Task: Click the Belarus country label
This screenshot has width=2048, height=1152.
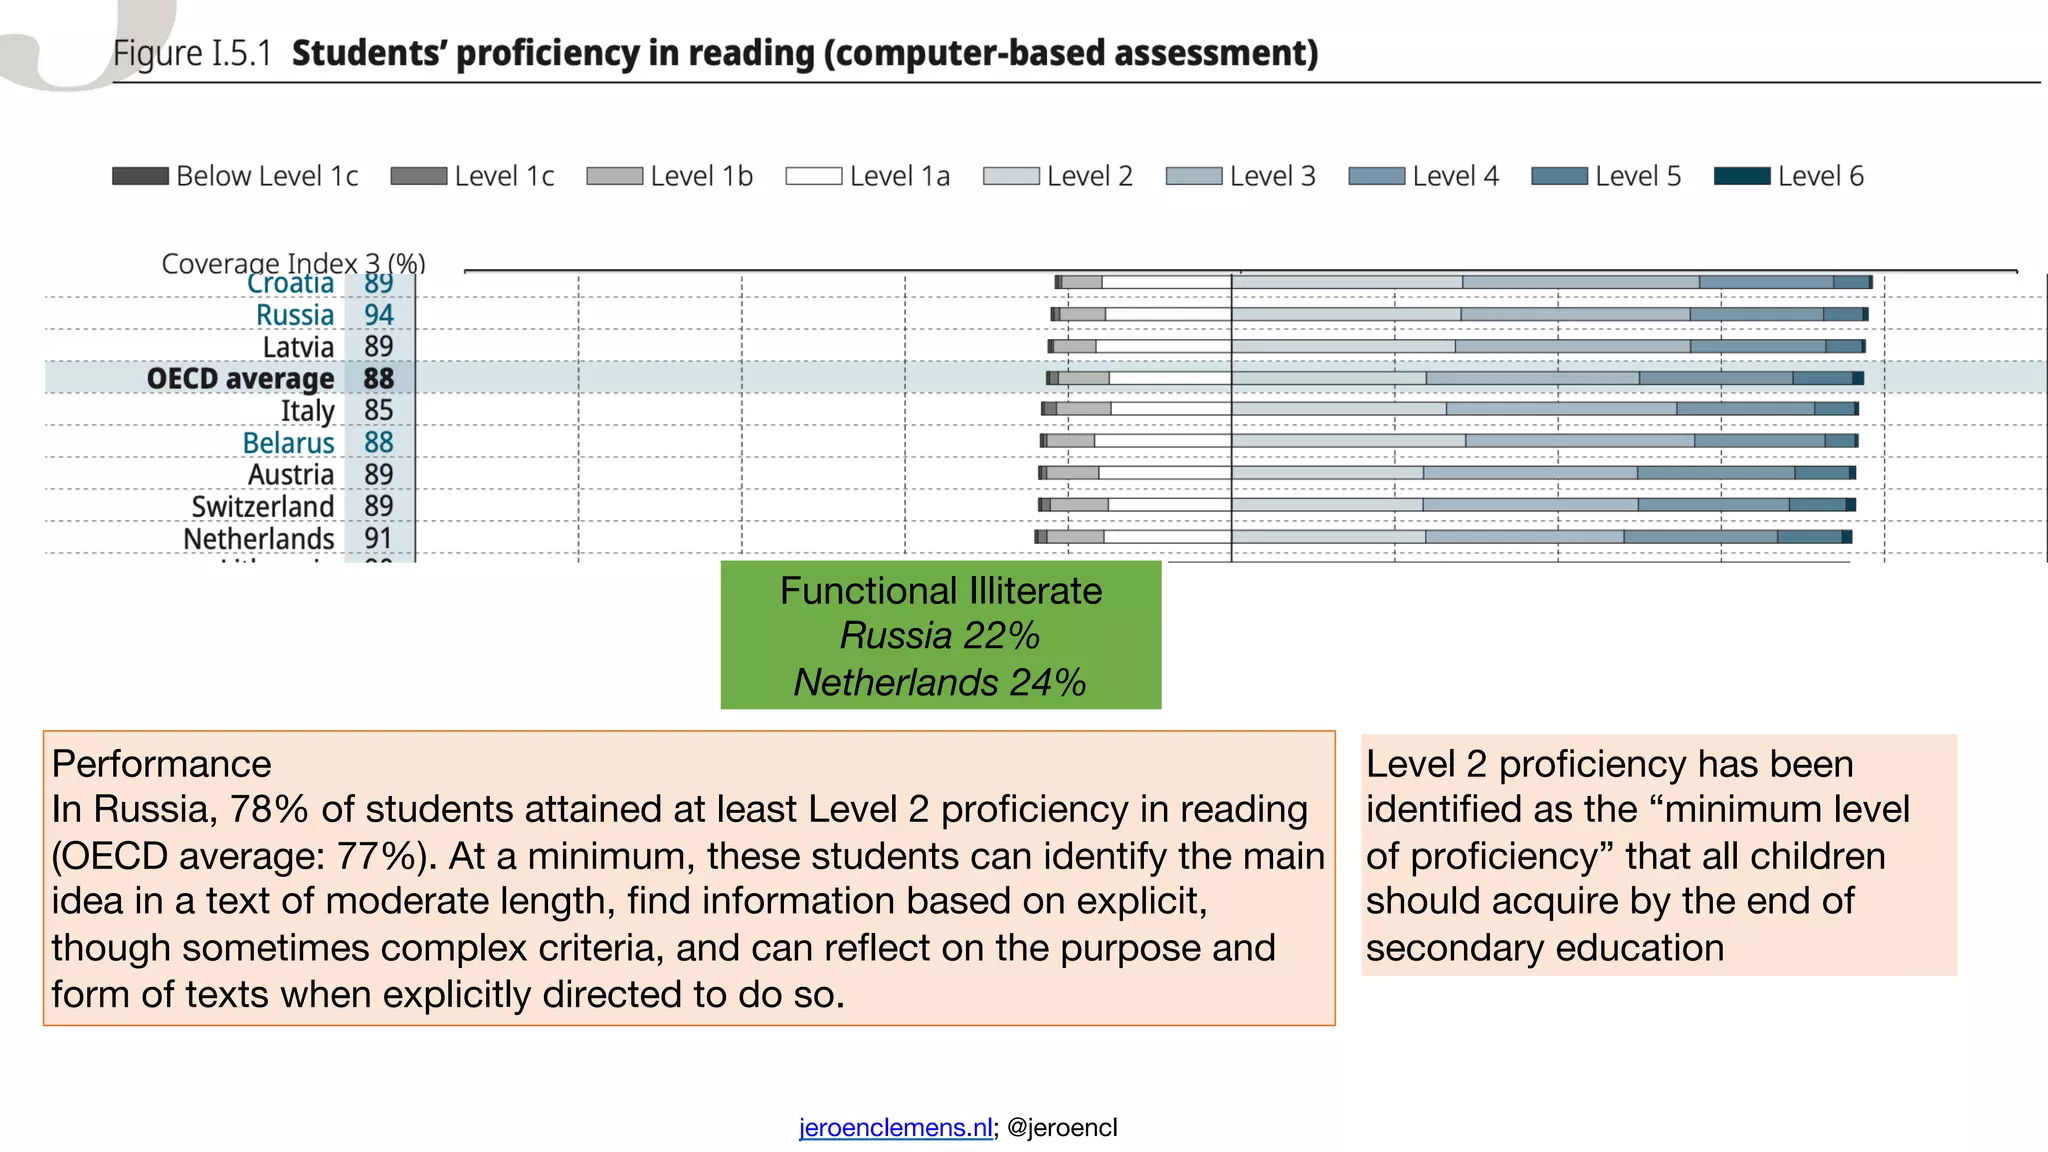Action: click(288, 443)
